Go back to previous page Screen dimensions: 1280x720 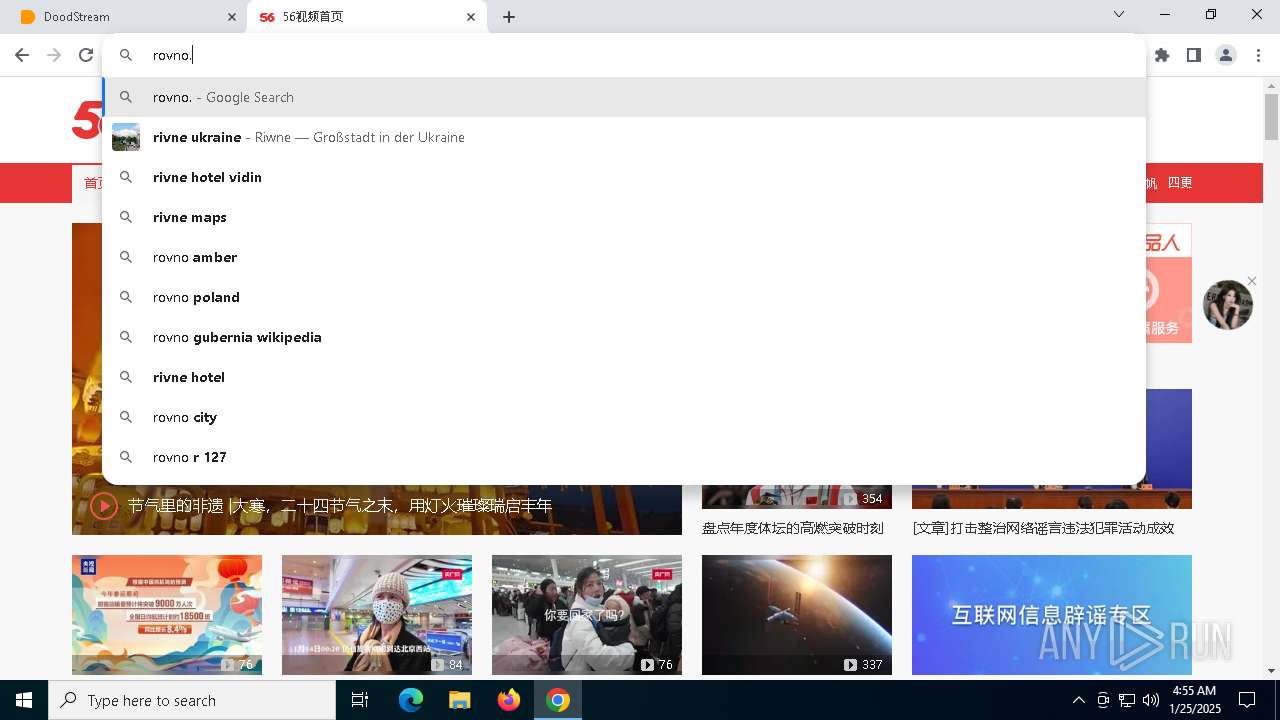[22, 55]
